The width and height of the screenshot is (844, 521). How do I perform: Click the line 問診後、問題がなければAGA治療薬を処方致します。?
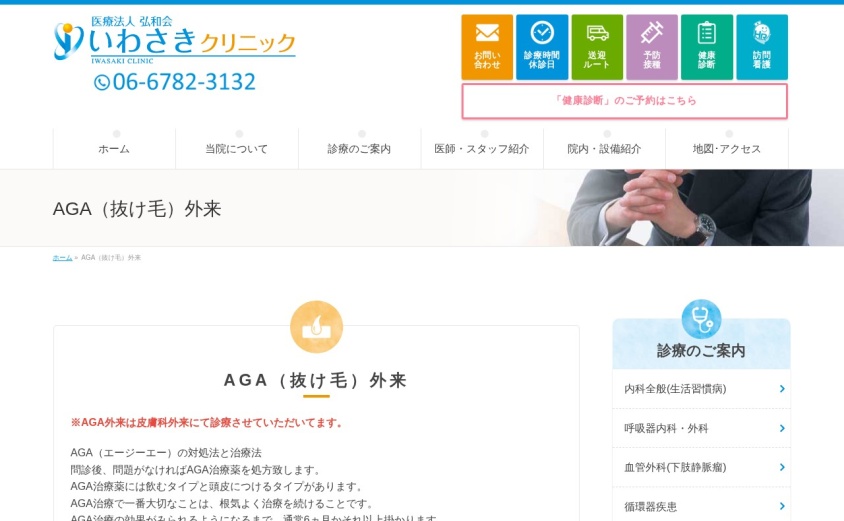(x=197, y=470)
